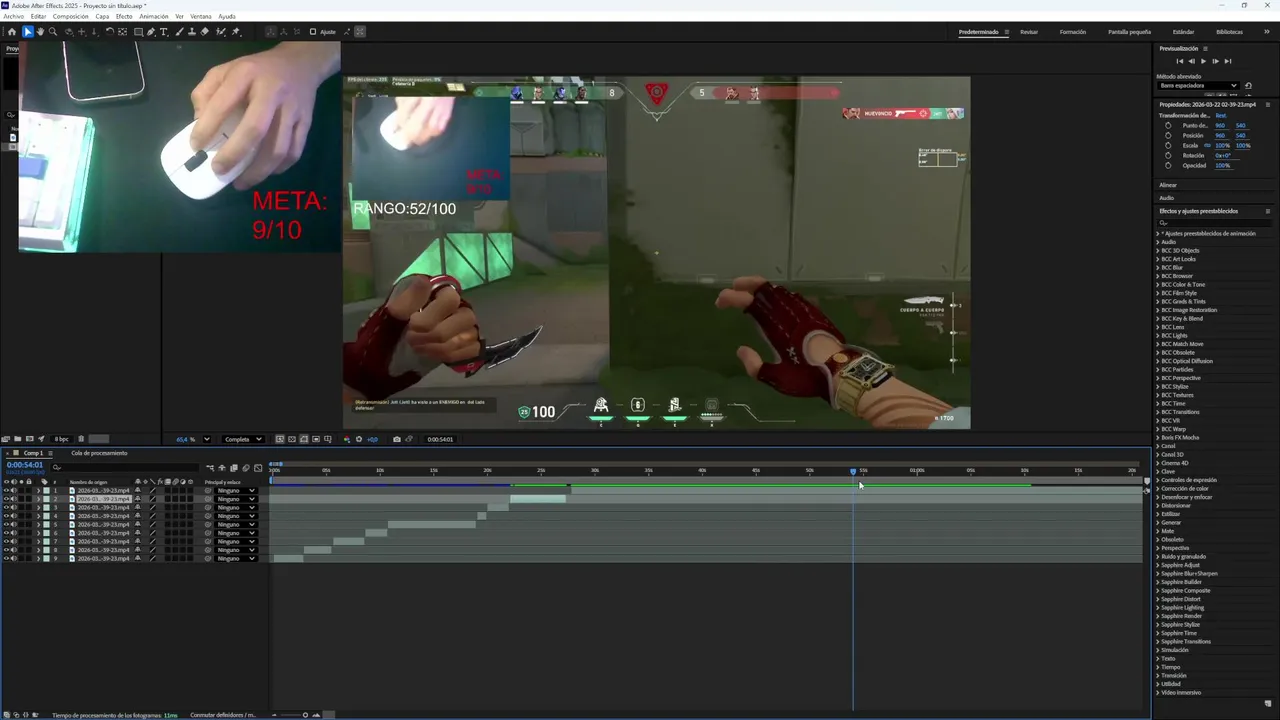Expand the Alinear panel section
The height and width of the screenshot is (720, 1280).
pyautogui.click(x=1168, y=185)
